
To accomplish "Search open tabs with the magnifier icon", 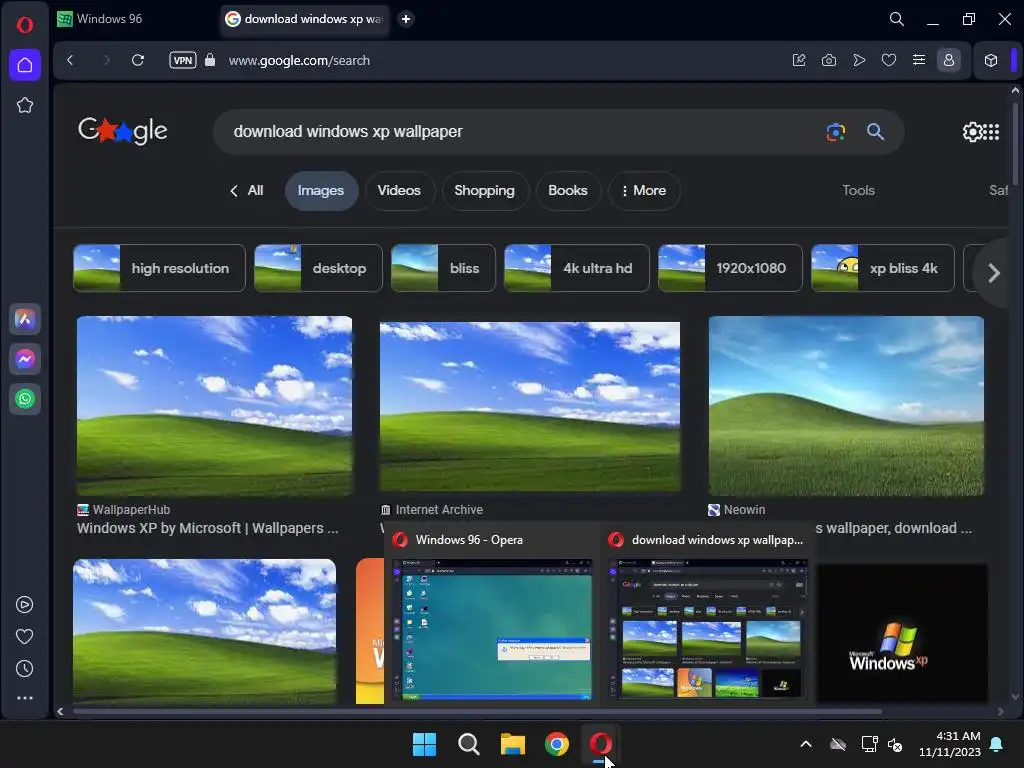I will (x=897, y=19).
